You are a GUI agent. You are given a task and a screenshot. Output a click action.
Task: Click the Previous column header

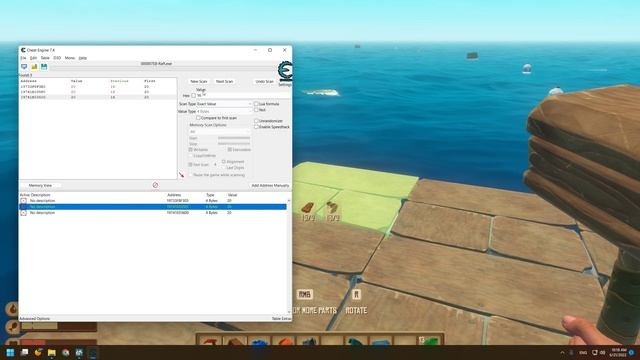click(119, 81)
